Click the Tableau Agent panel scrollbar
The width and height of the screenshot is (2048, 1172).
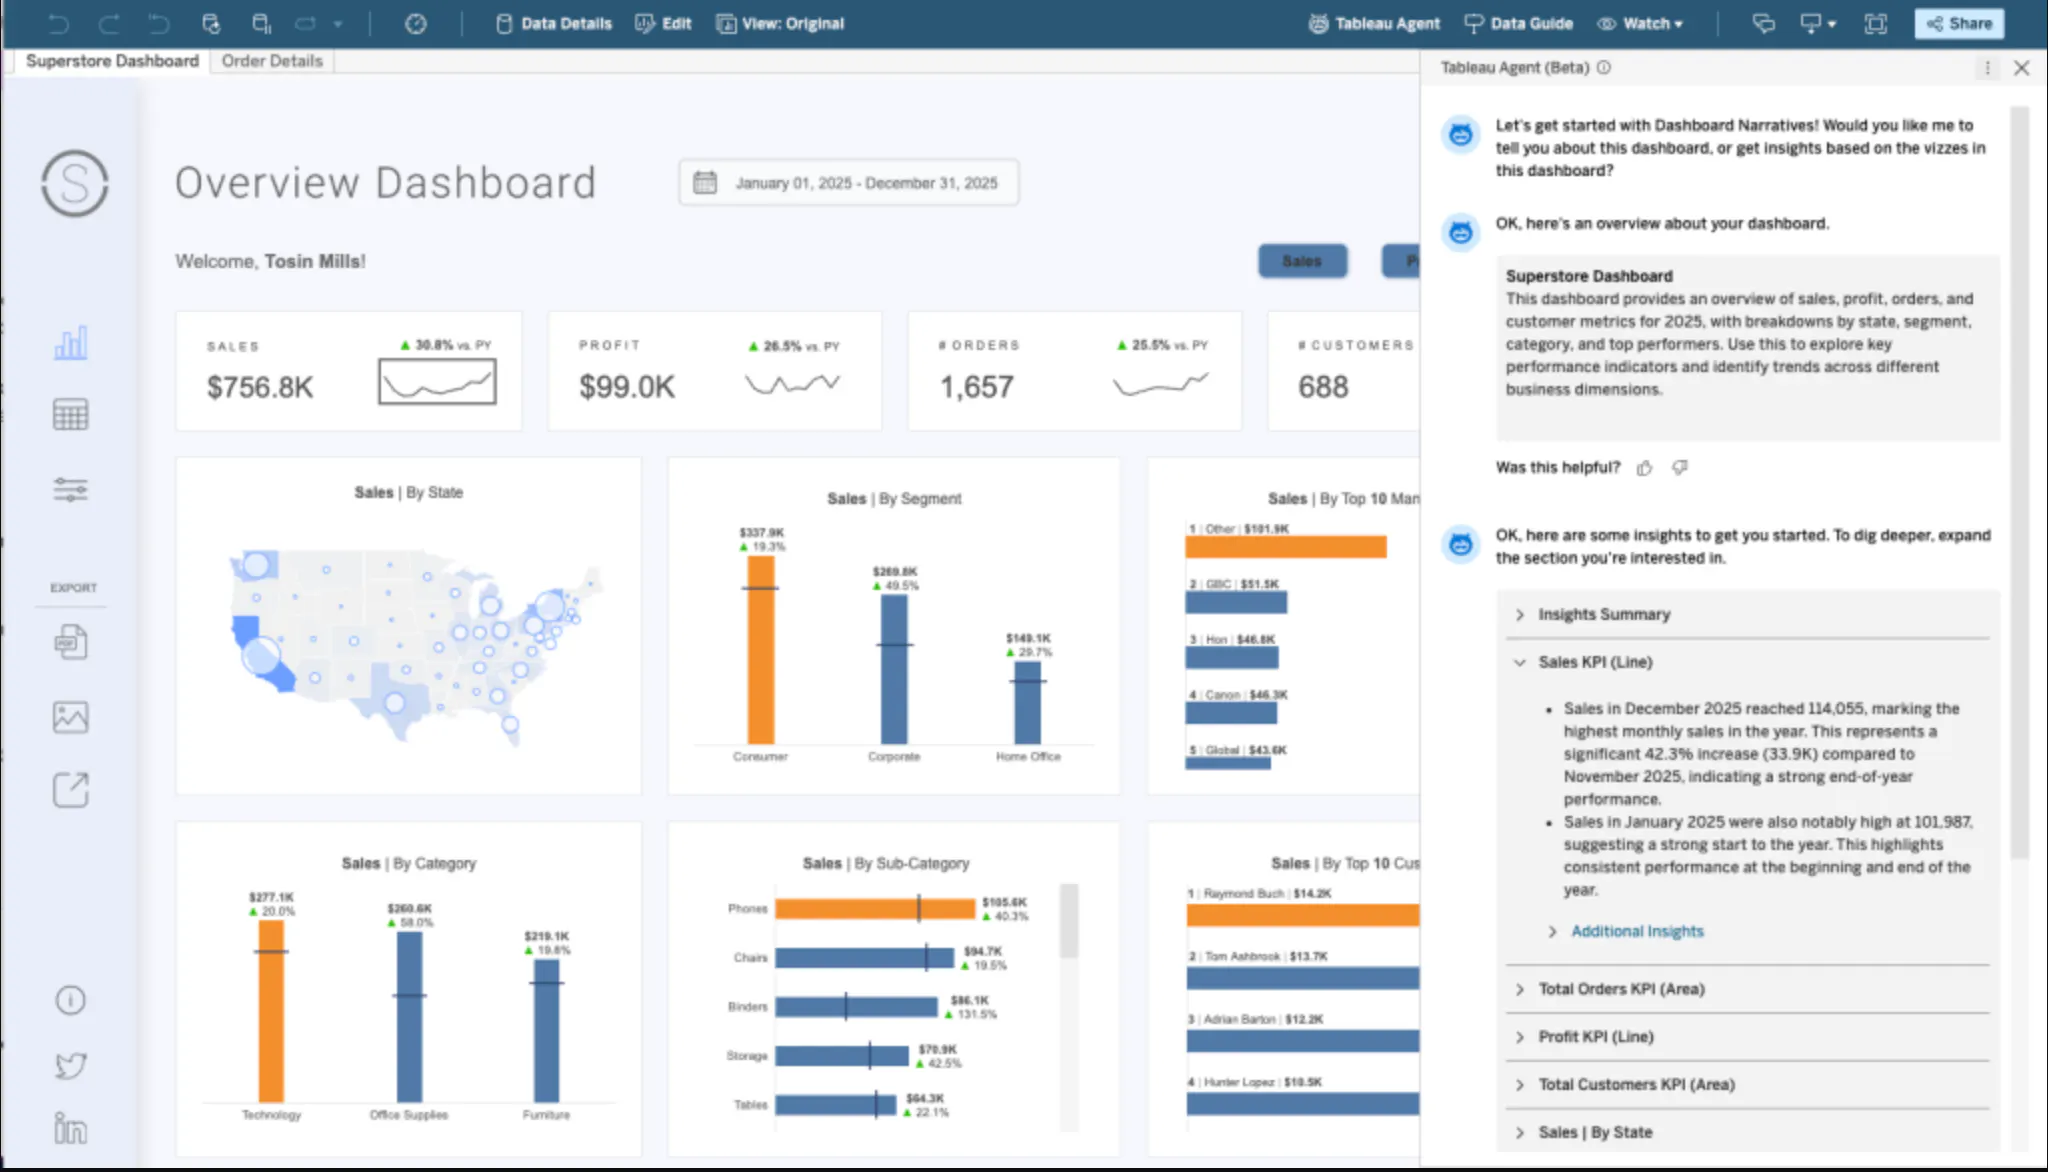click(x=2020, y=483)
